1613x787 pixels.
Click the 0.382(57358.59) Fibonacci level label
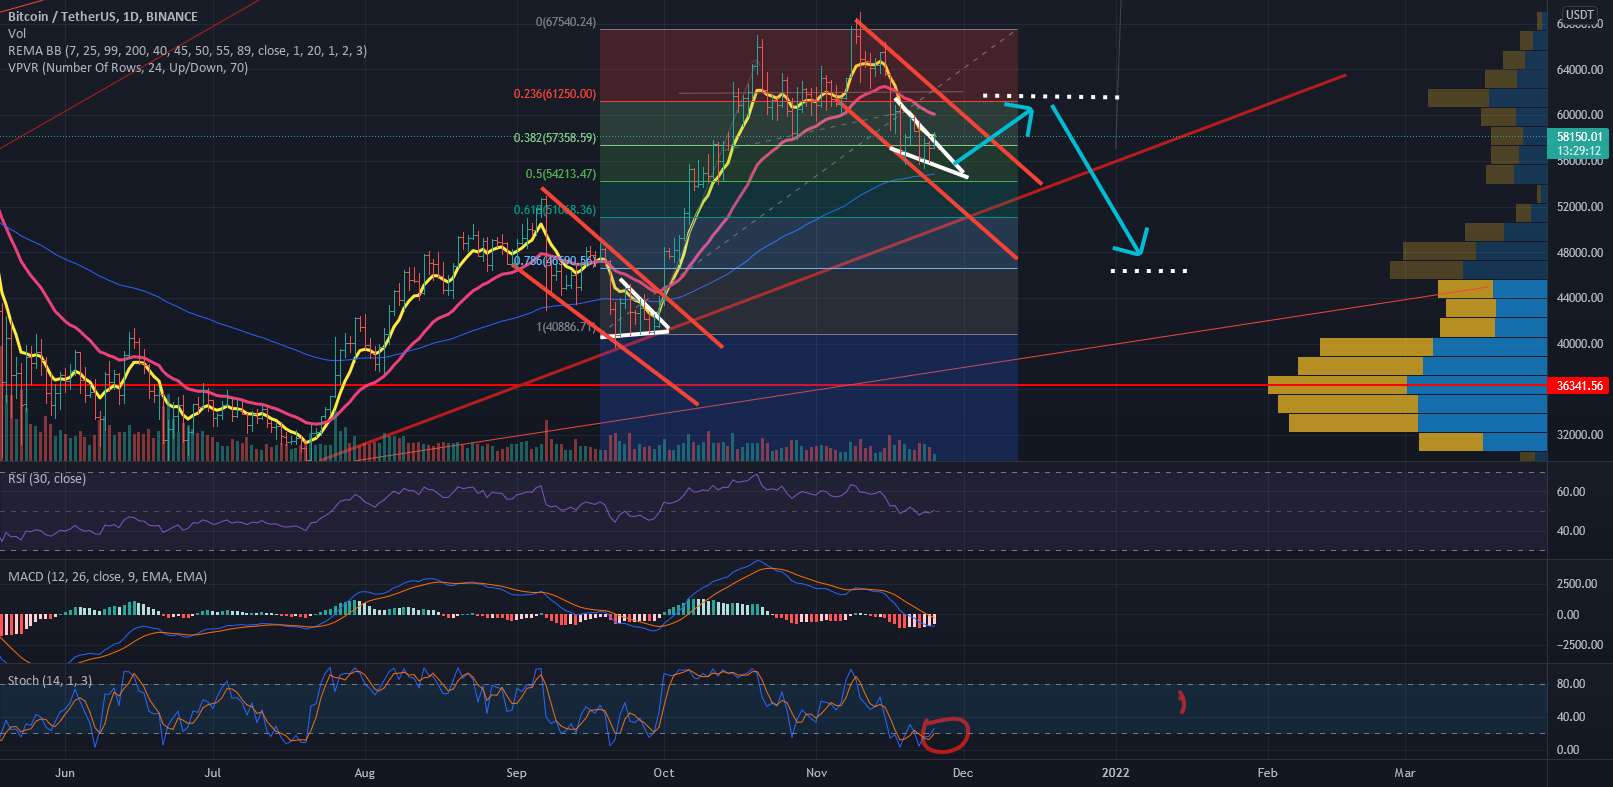[555, 138]
